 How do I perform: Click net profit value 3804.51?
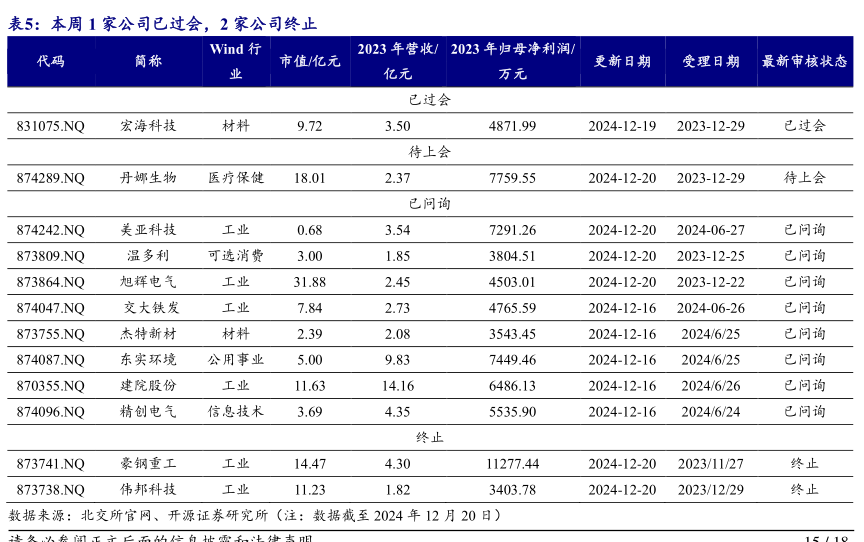click(512, 256)
